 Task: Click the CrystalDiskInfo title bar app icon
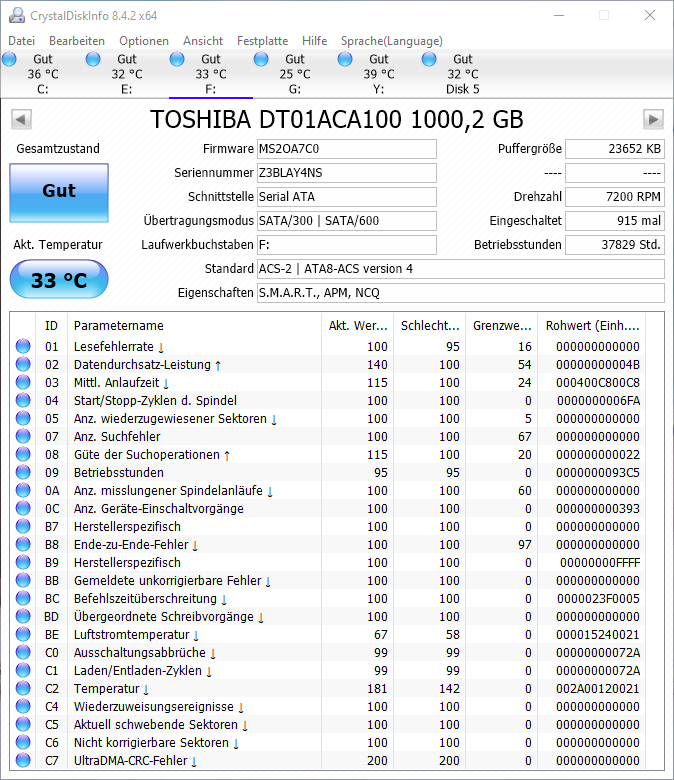coord(16,15)
